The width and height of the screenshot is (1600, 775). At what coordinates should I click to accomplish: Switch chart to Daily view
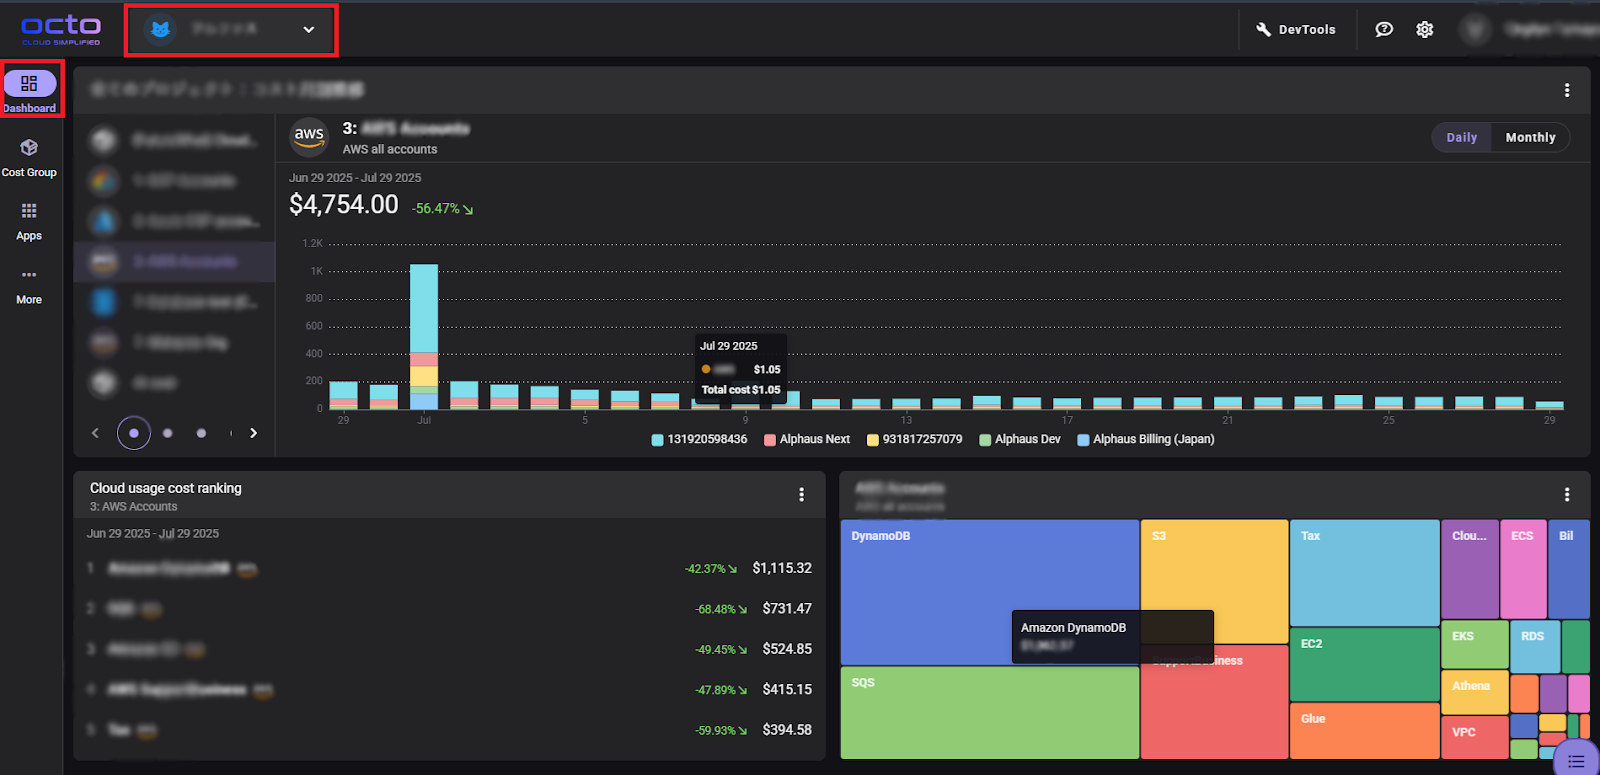coord(1461,137)
